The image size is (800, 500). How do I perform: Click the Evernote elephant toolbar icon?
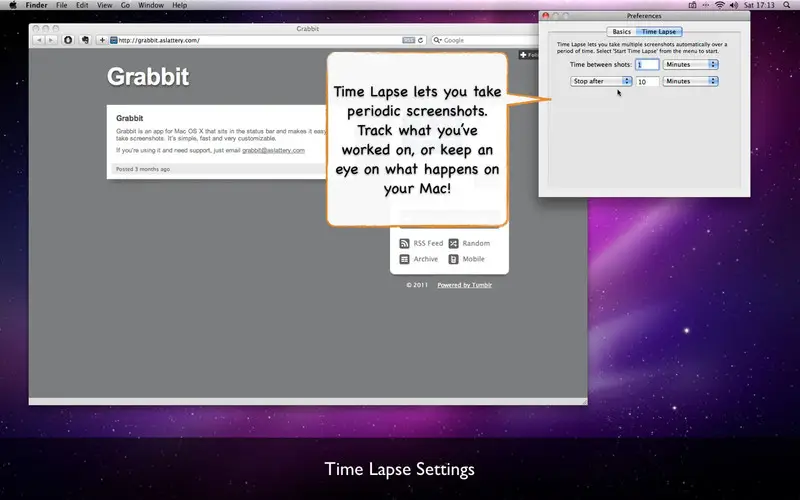tap(85, 40)
